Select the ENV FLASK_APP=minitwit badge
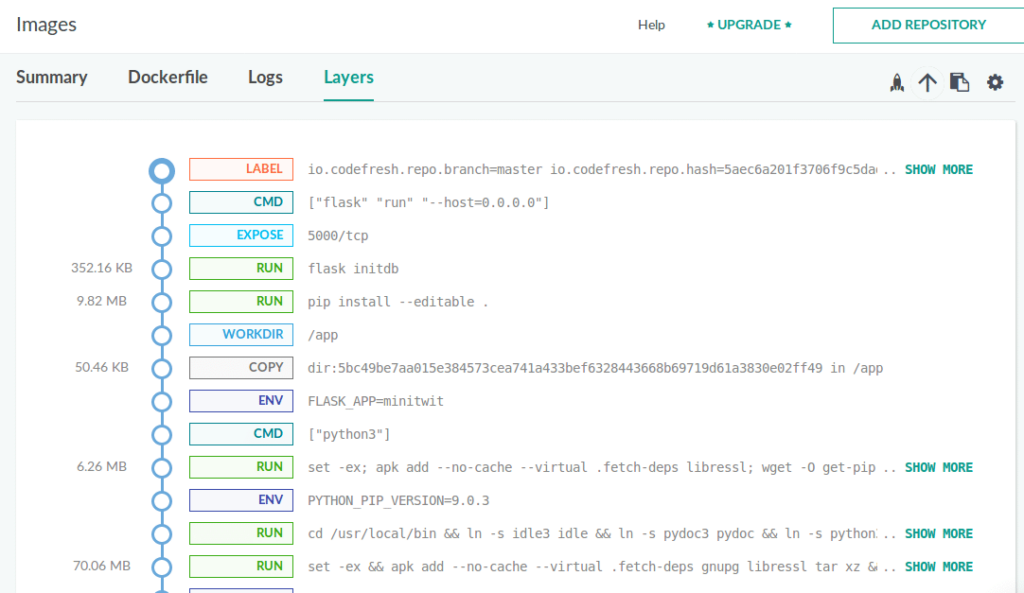 240,400
